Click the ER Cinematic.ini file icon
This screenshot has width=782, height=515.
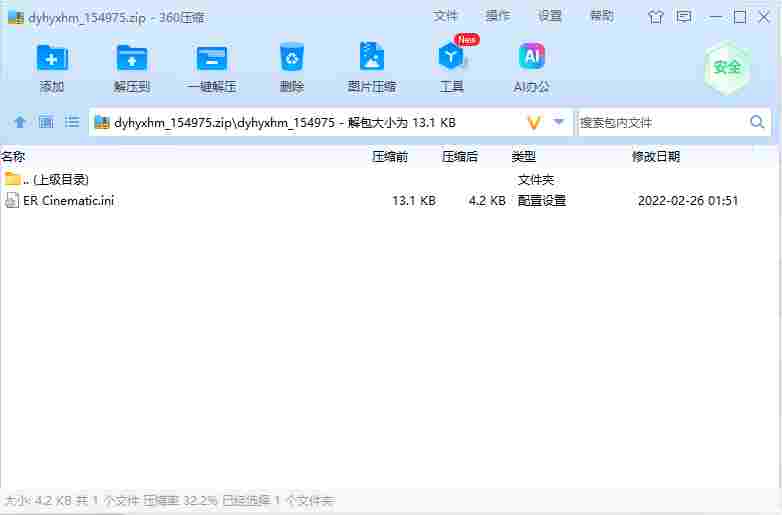12,200
